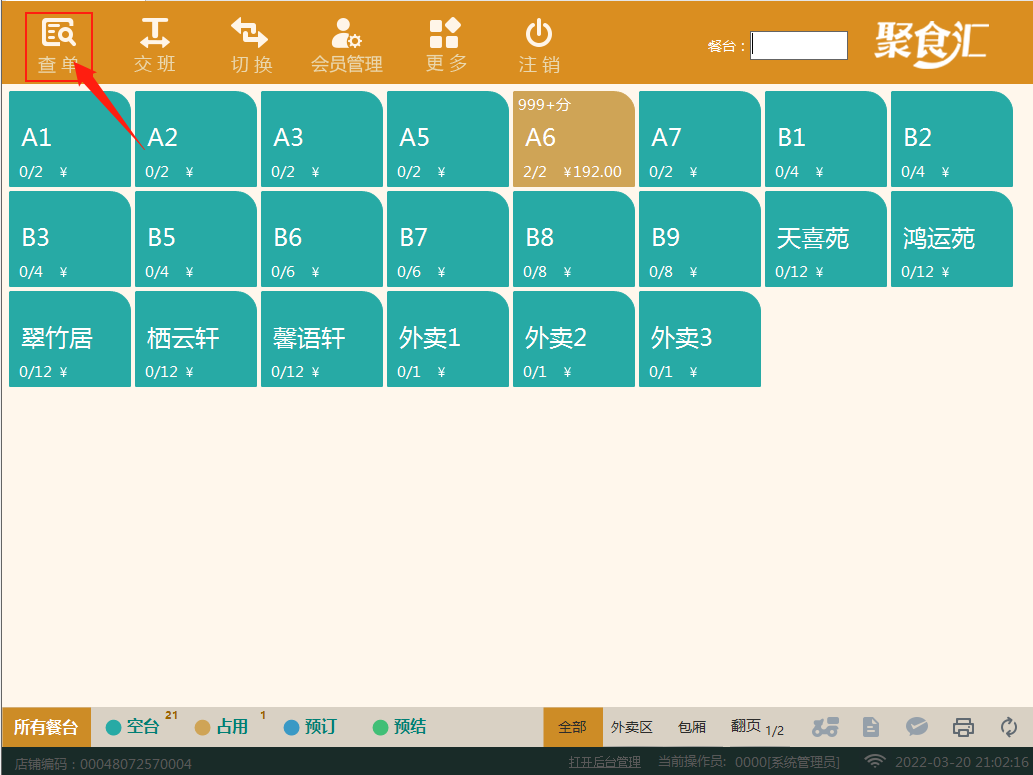Select the 切换 switch icon

pos(251,46)
